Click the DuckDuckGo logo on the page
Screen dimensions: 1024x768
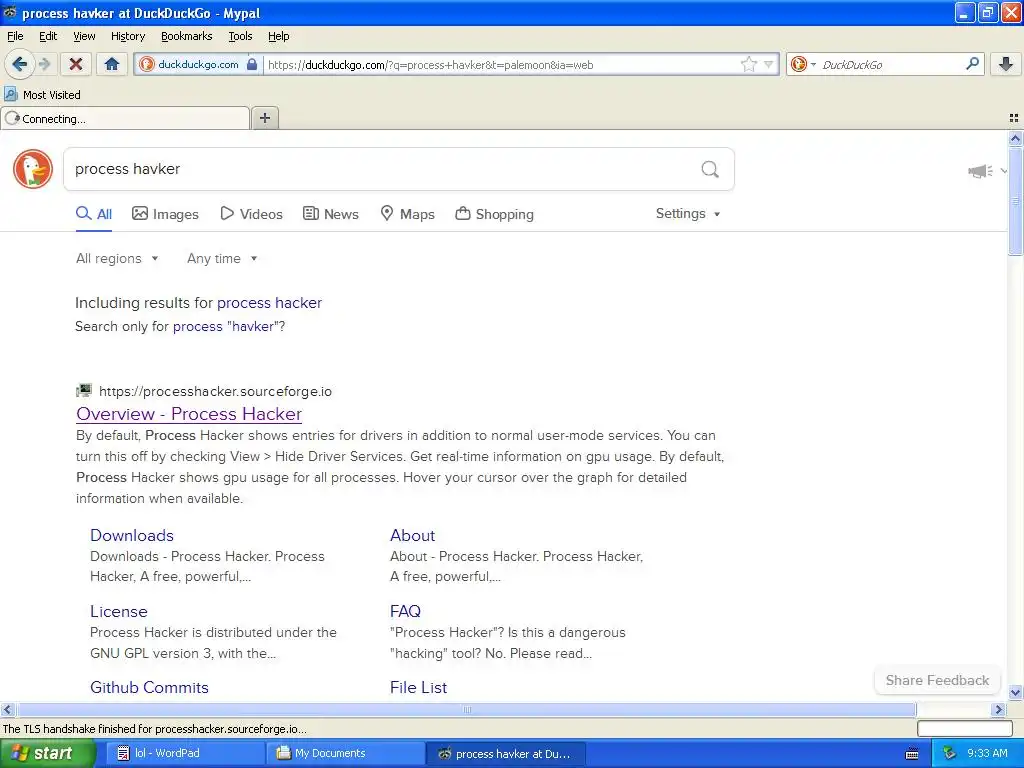[x=33, y=169]
